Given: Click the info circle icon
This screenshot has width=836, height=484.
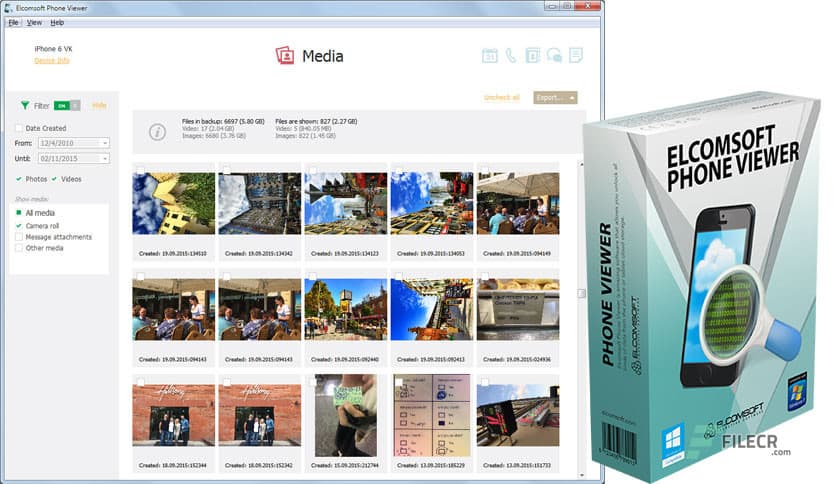Looking at the screenshot, I should [157, 132].
